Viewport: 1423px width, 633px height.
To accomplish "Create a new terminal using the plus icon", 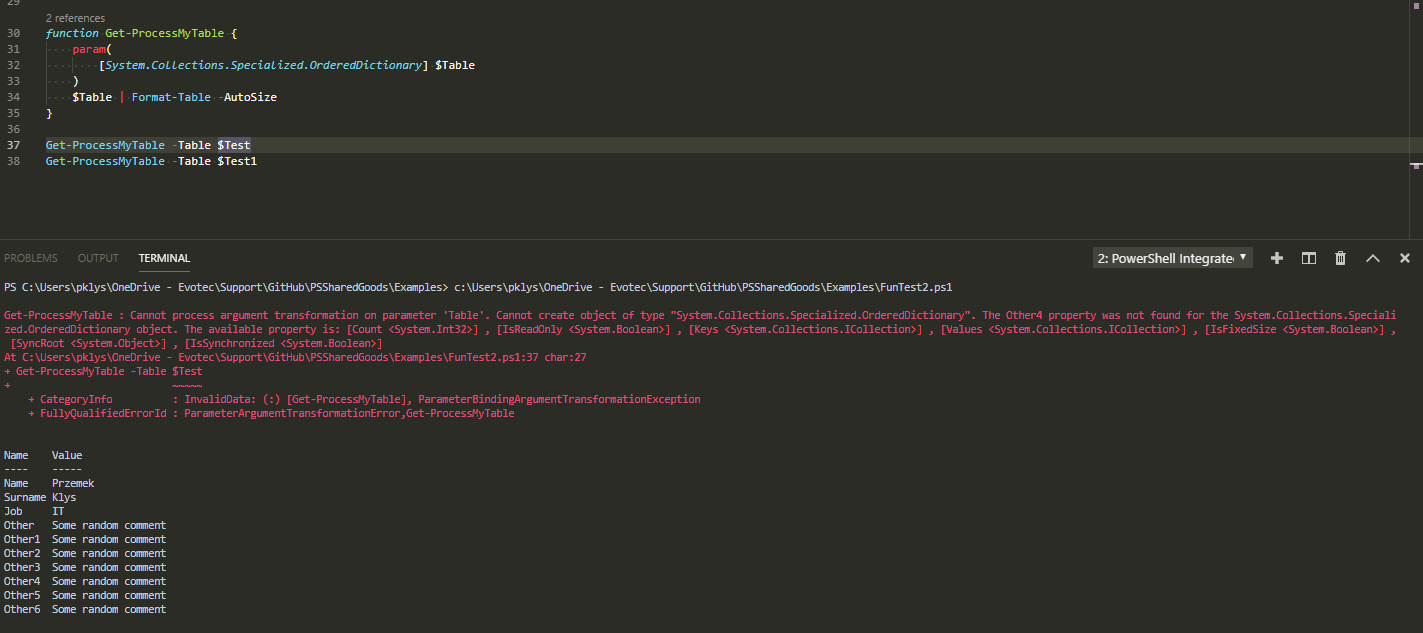I will click(1277, 258).
